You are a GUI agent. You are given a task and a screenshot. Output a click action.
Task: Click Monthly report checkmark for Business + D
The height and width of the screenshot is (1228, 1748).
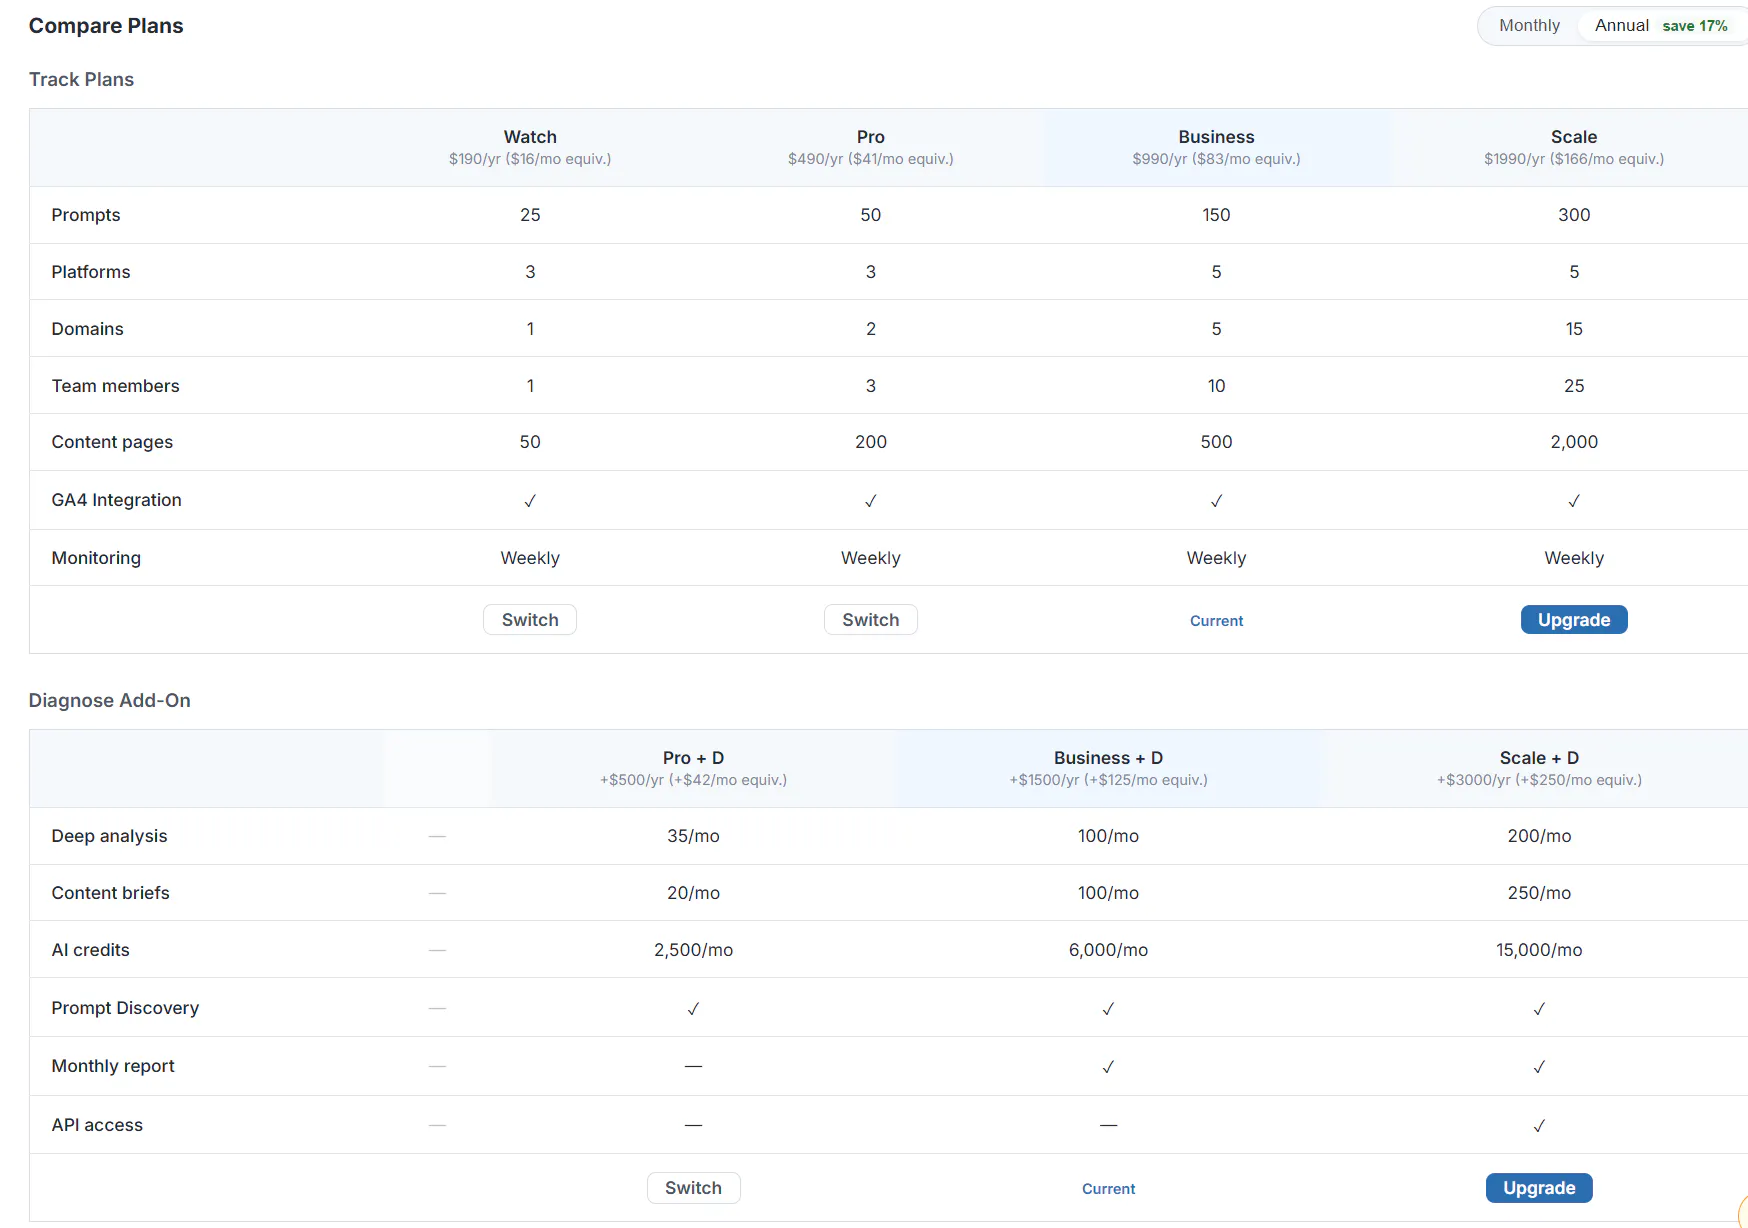coord(1108,1067)
